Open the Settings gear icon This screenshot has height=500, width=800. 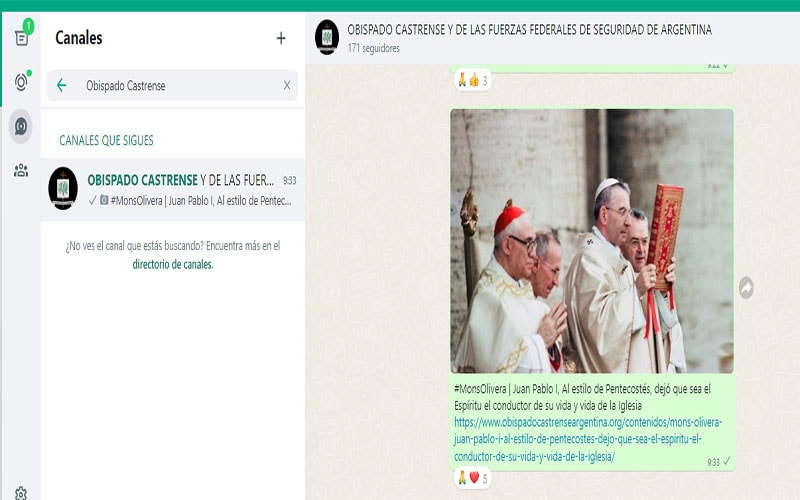[21, 493]
